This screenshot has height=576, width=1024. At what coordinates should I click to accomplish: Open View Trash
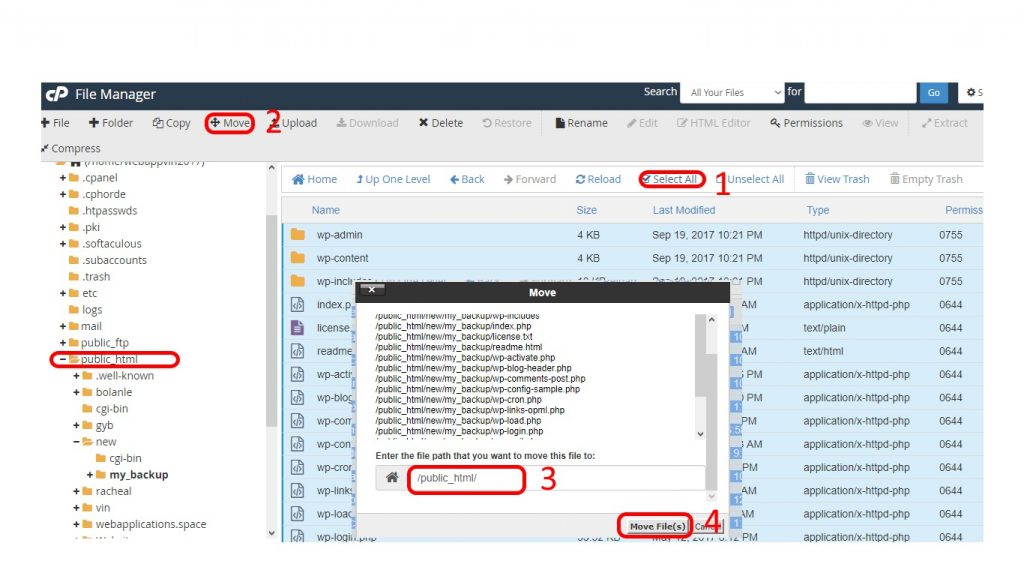(837, 179)
